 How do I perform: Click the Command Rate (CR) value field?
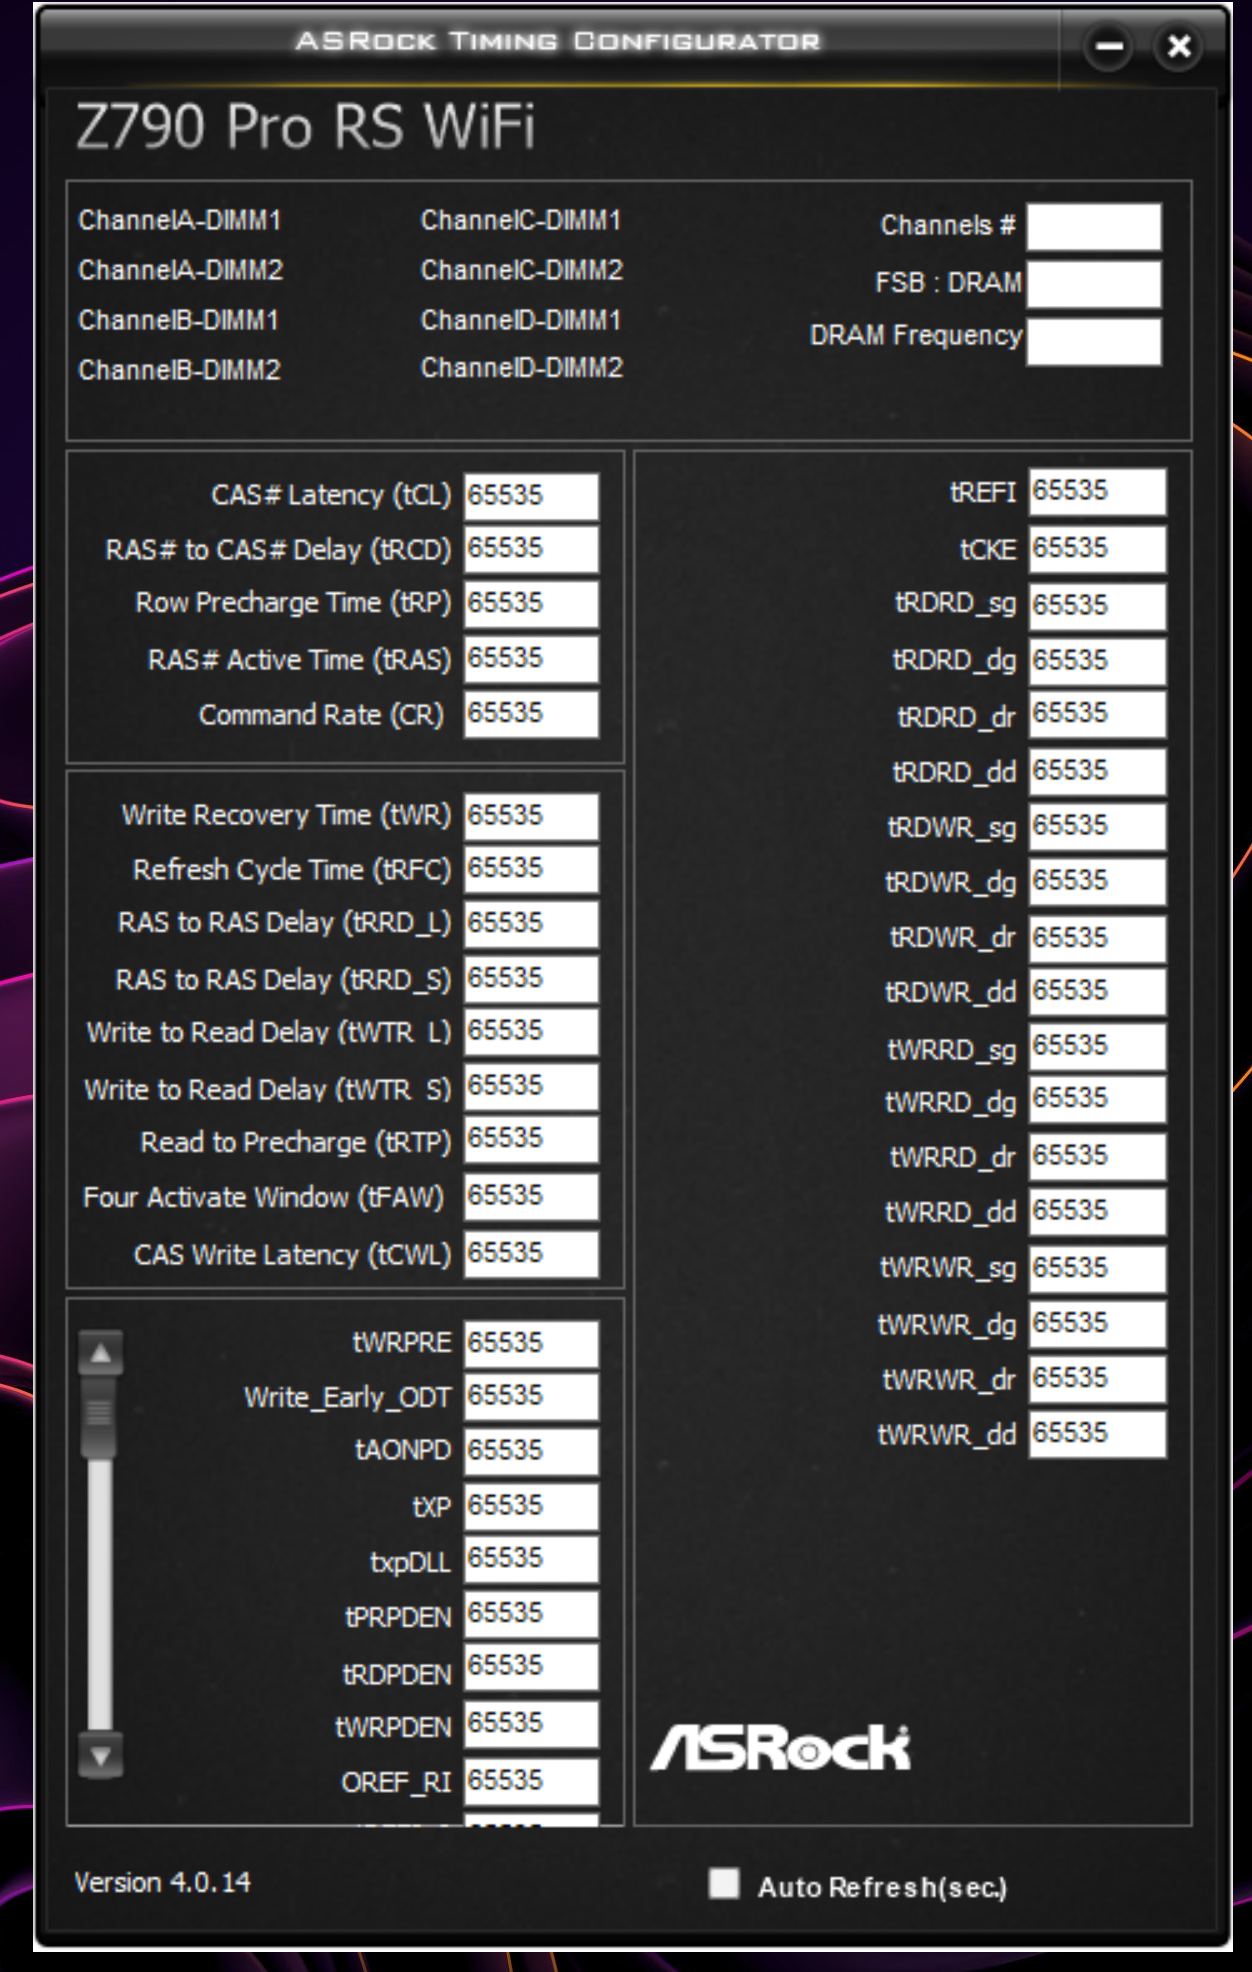[x=532, y=715]
